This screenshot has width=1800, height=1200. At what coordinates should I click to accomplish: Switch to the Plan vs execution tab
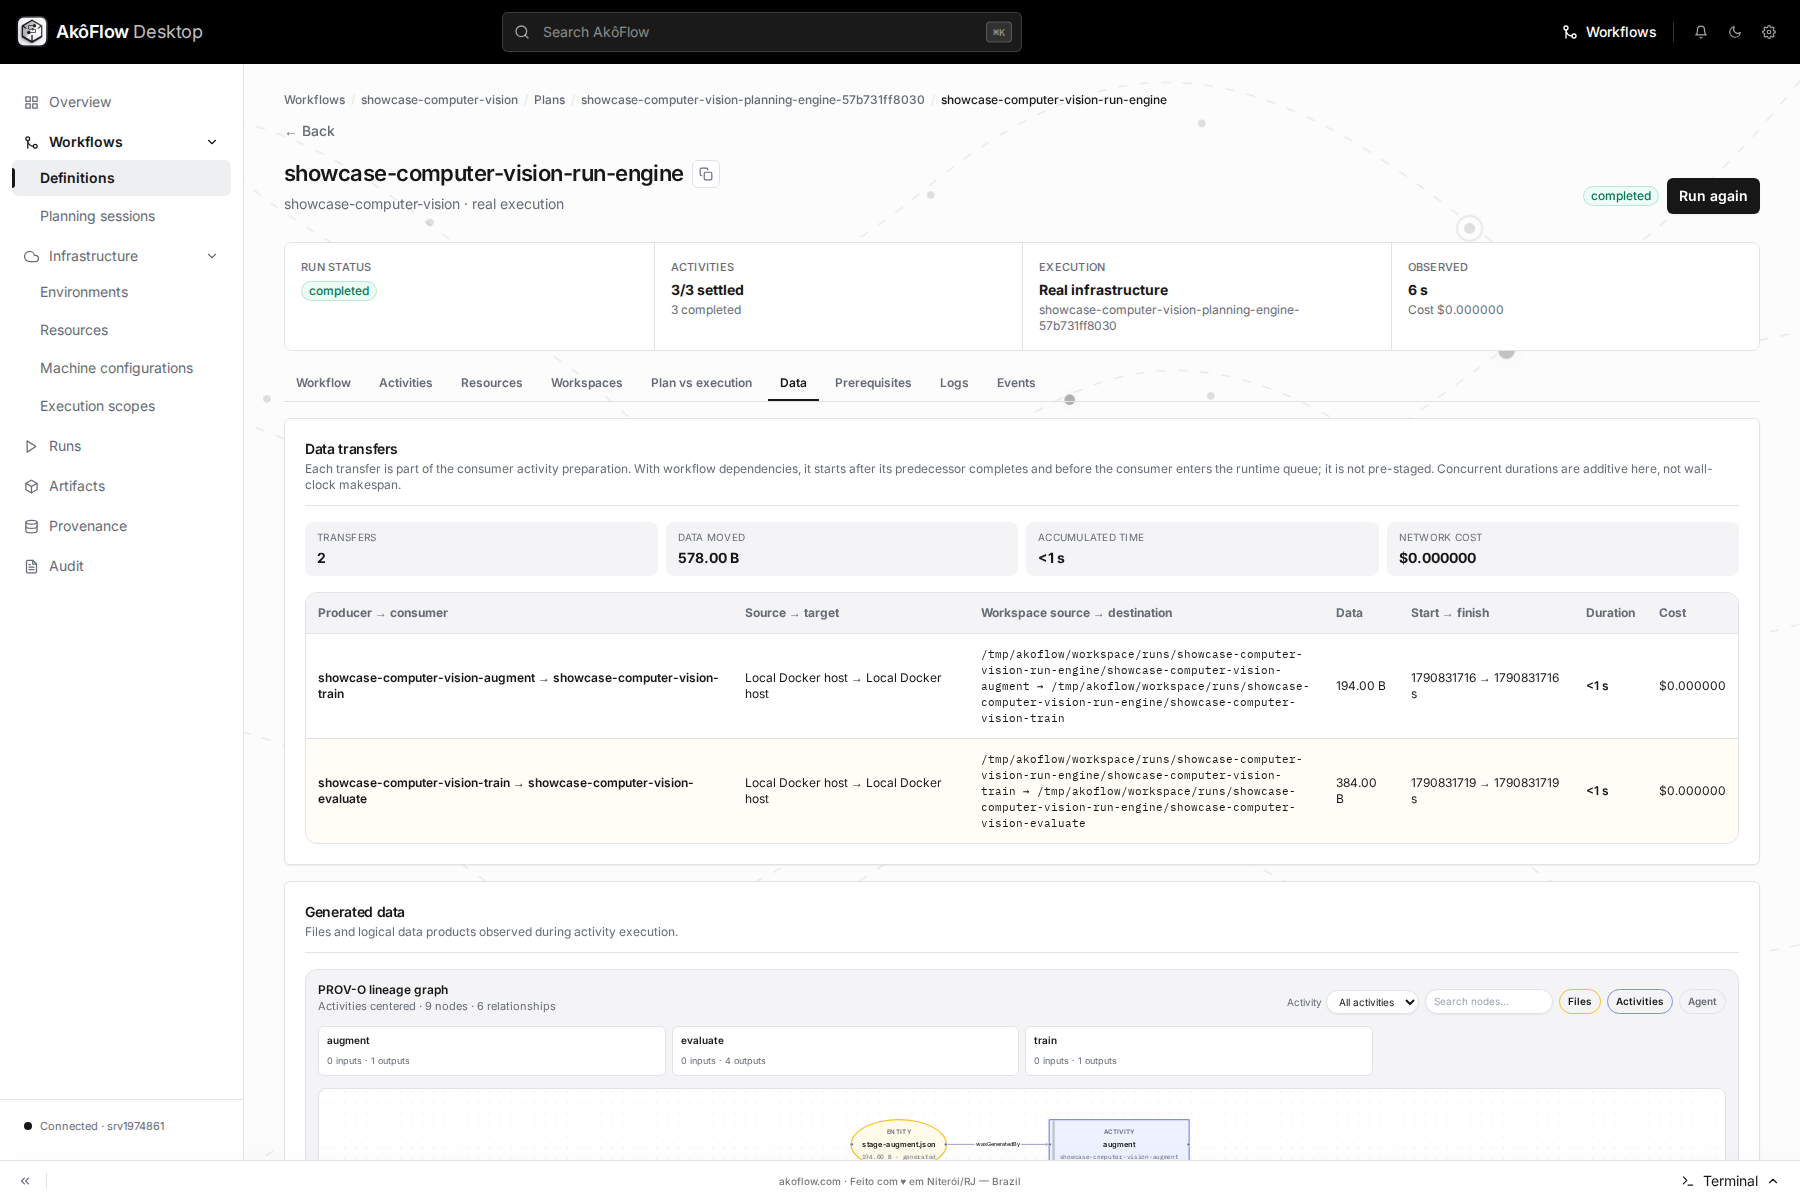701,383
